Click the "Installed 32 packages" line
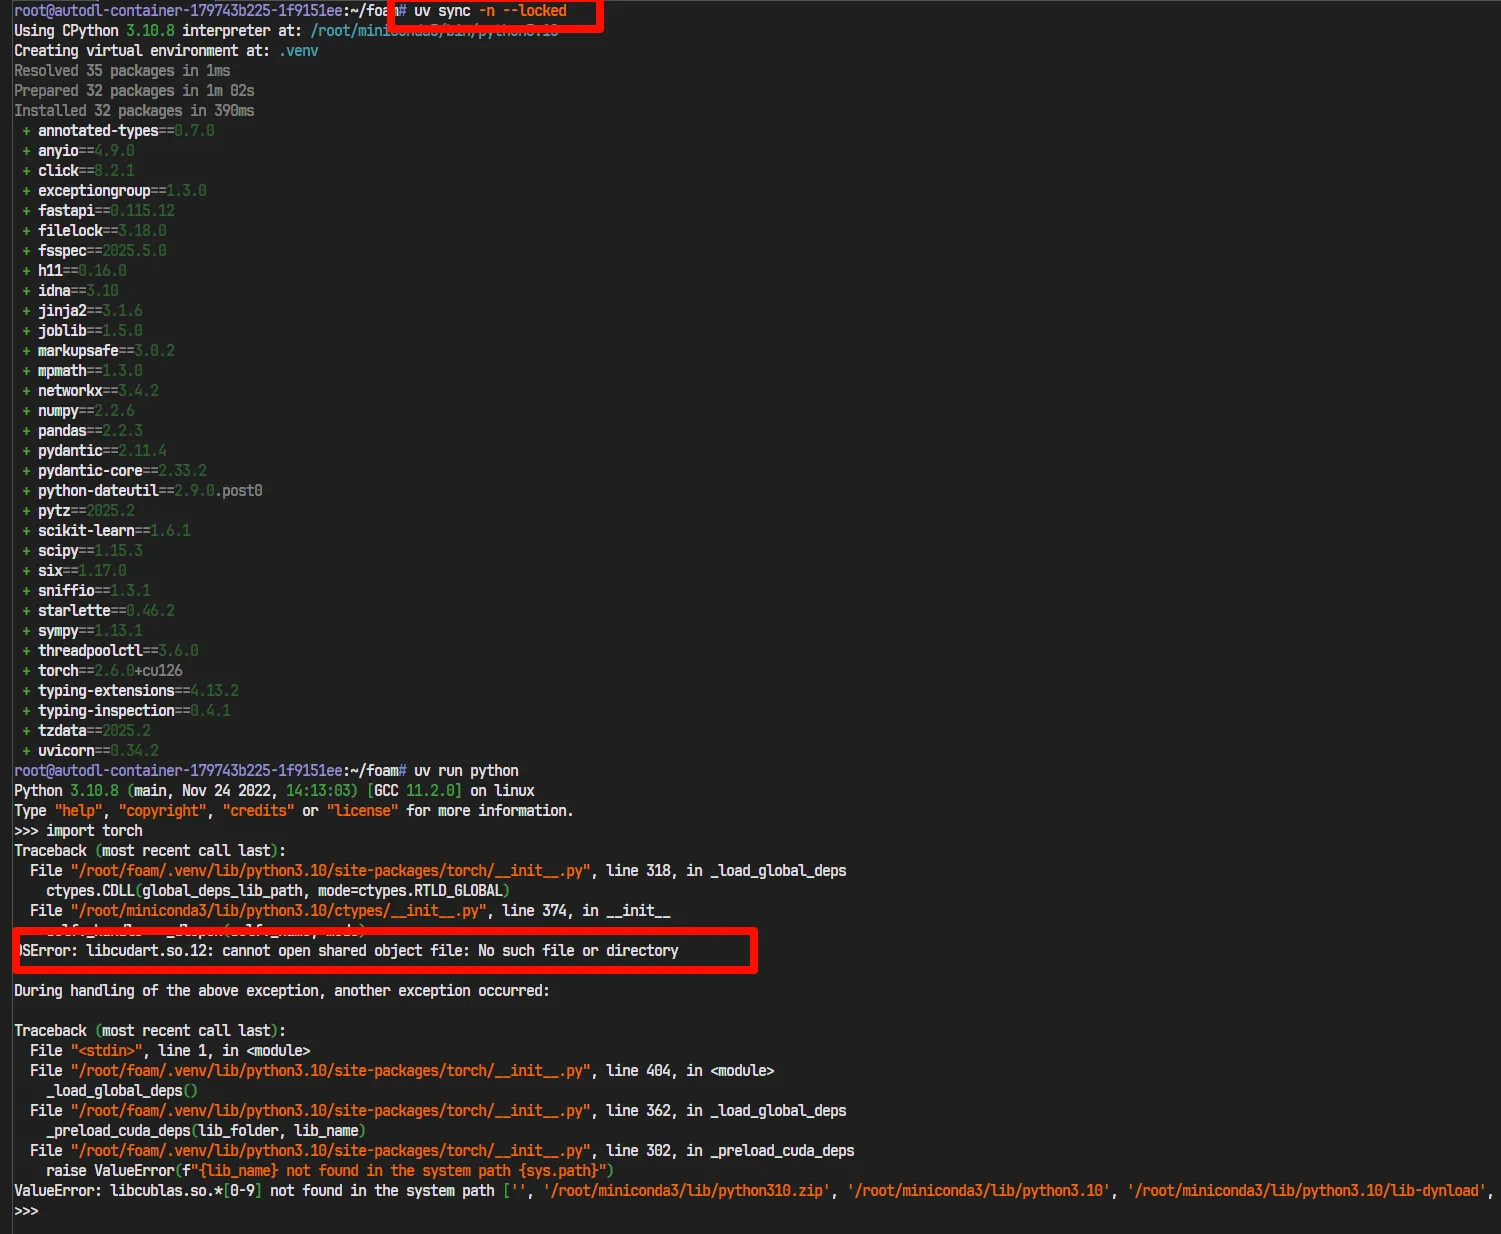The width and height of the screenshot is (1501, 1234). pyautogui.click(x=134, y=111)
